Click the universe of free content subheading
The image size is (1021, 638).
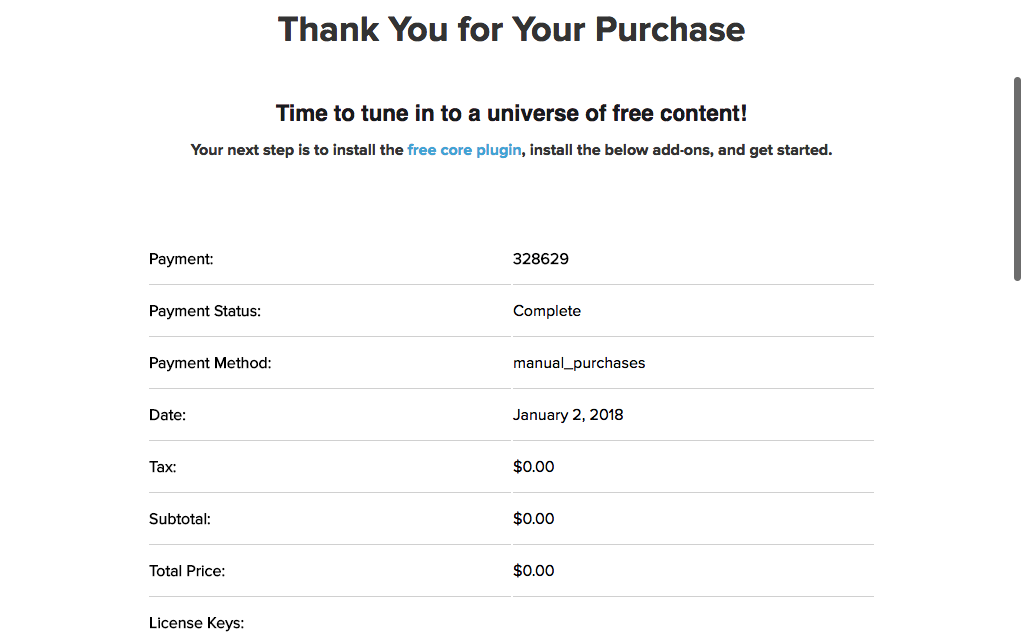tap(511, 113)
